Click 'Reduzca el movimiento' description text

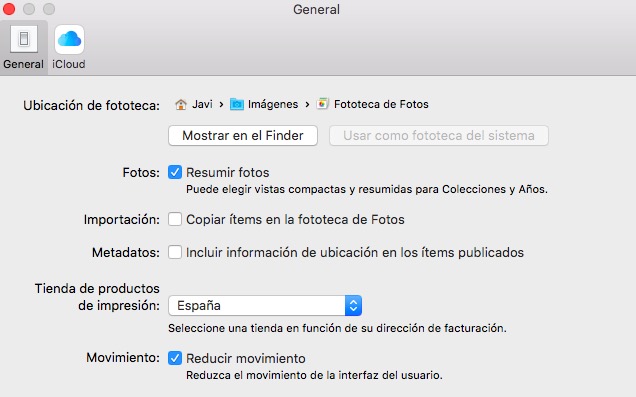[x=314, y=375]
